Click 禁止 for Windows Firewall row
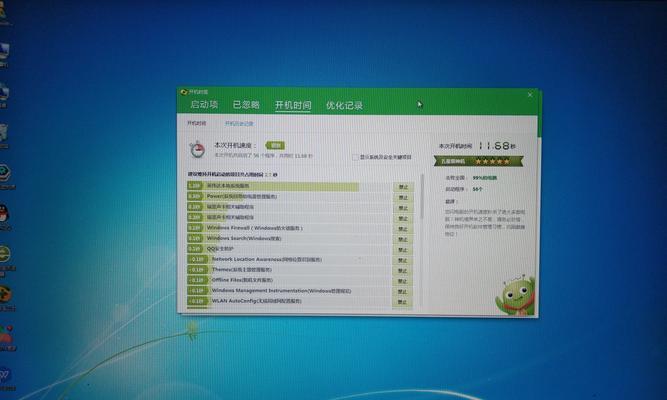667x400 pixels. tap(402, 229)
